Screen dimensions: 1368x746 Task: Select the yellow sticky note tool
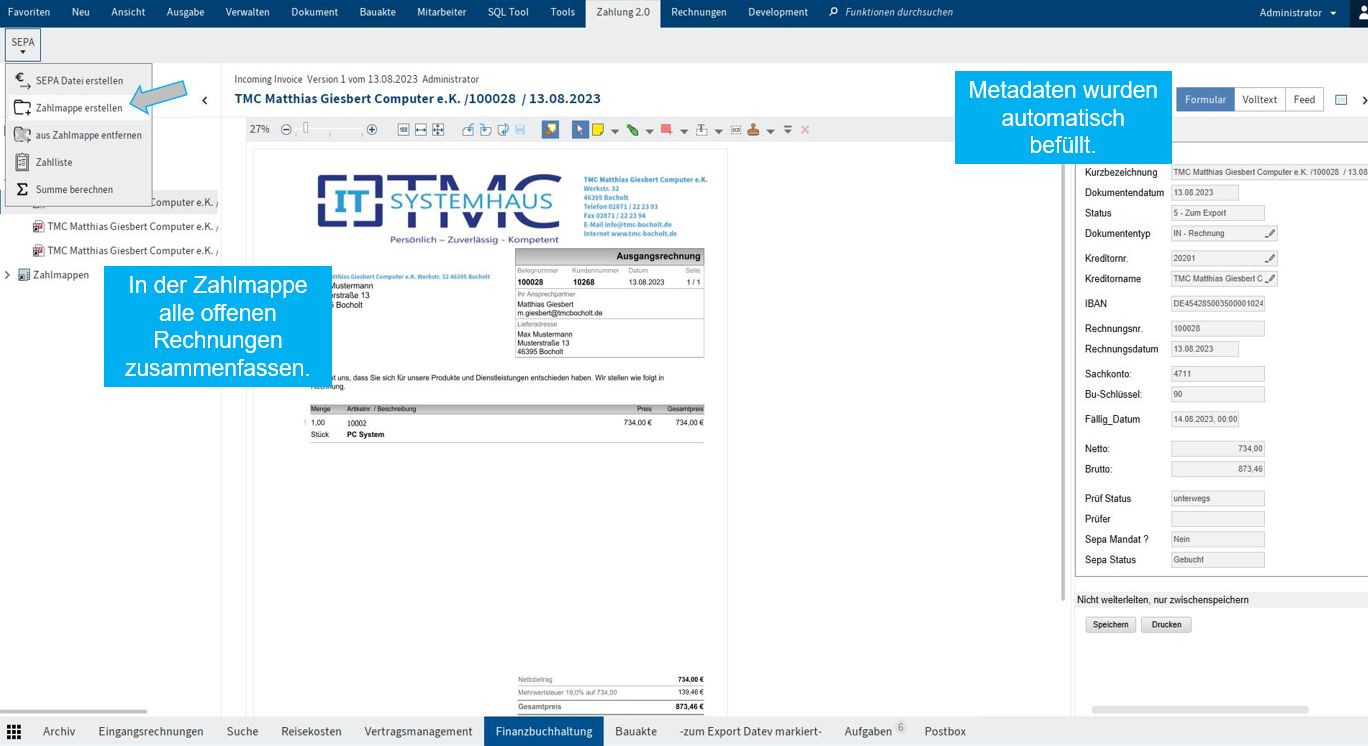tap(597, 129)
